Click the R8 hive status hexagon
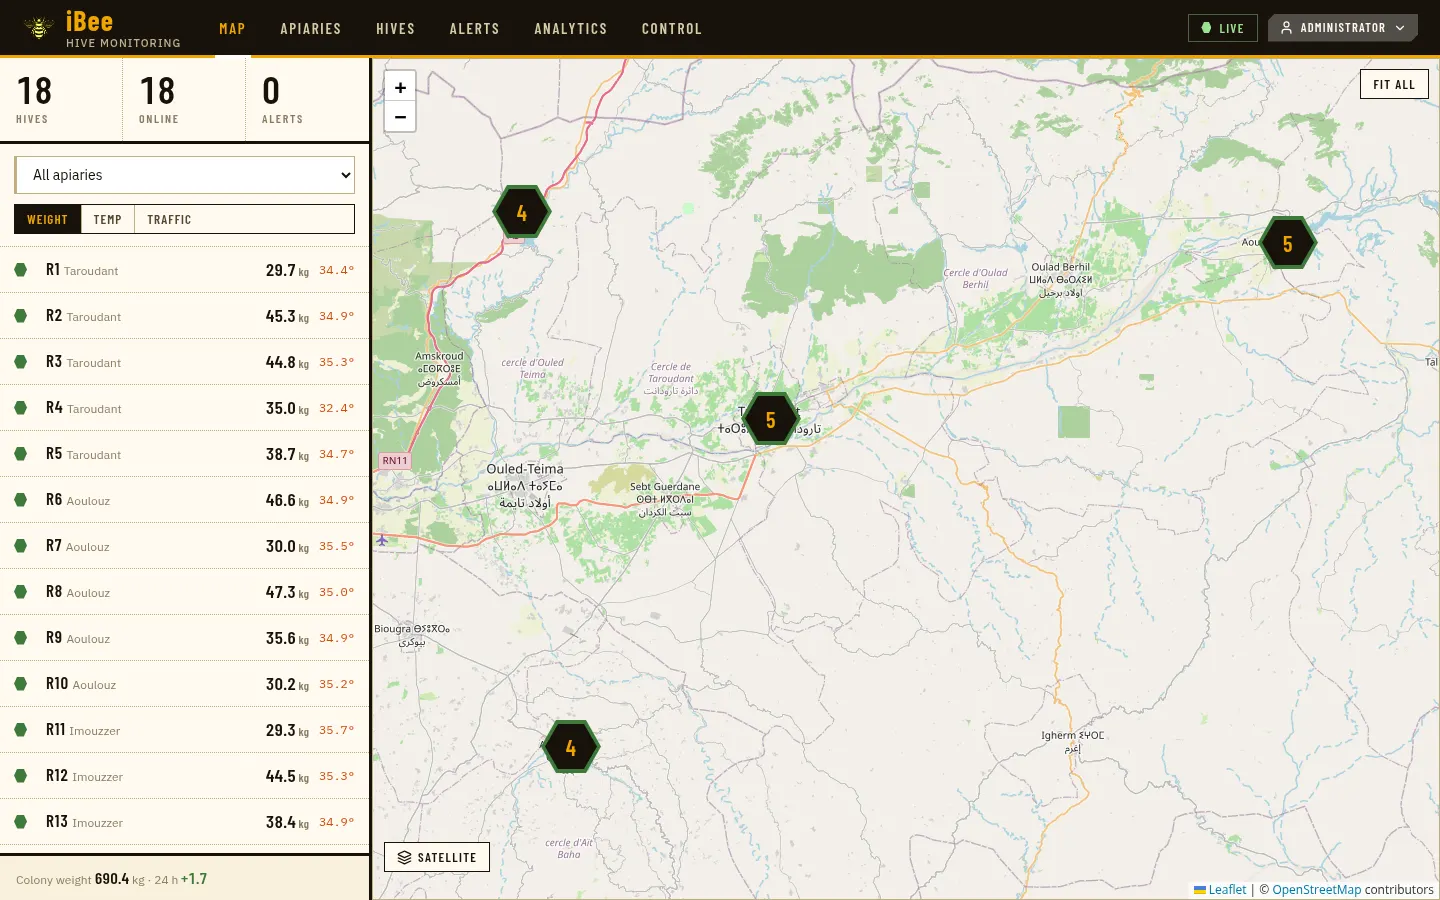Image resolution: width=1440 pixels, height=900 pixels. tap(20, 592)
